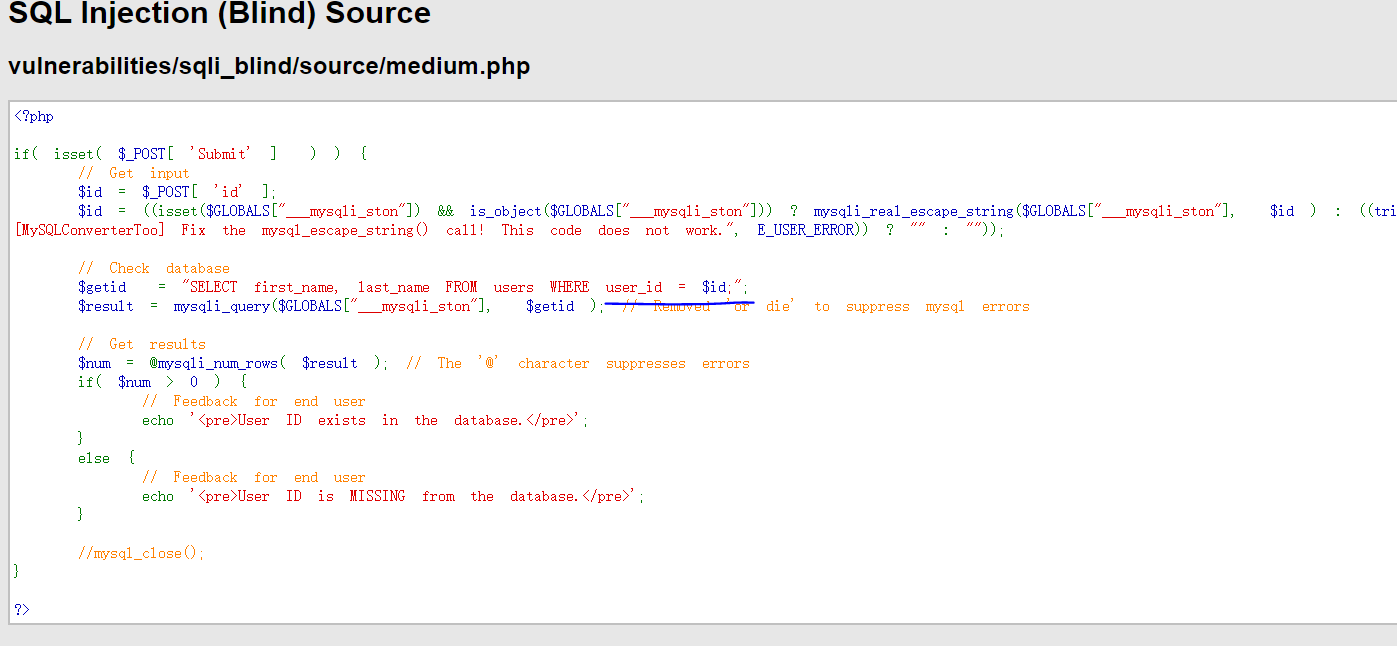Click the 'if( isset( $_POST[ 'Submit' ]' line
The width and height of the screenshot is (1397, 646).
191,154
